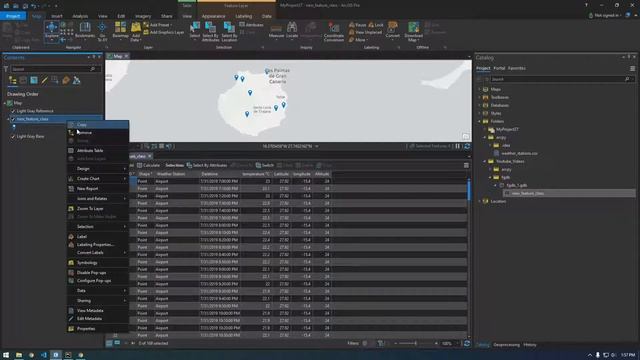The width and height of the screenshot is (640, 360).
Task: Click the Go To XY icon
Action: pyautogui.click(x=102, y=31)
